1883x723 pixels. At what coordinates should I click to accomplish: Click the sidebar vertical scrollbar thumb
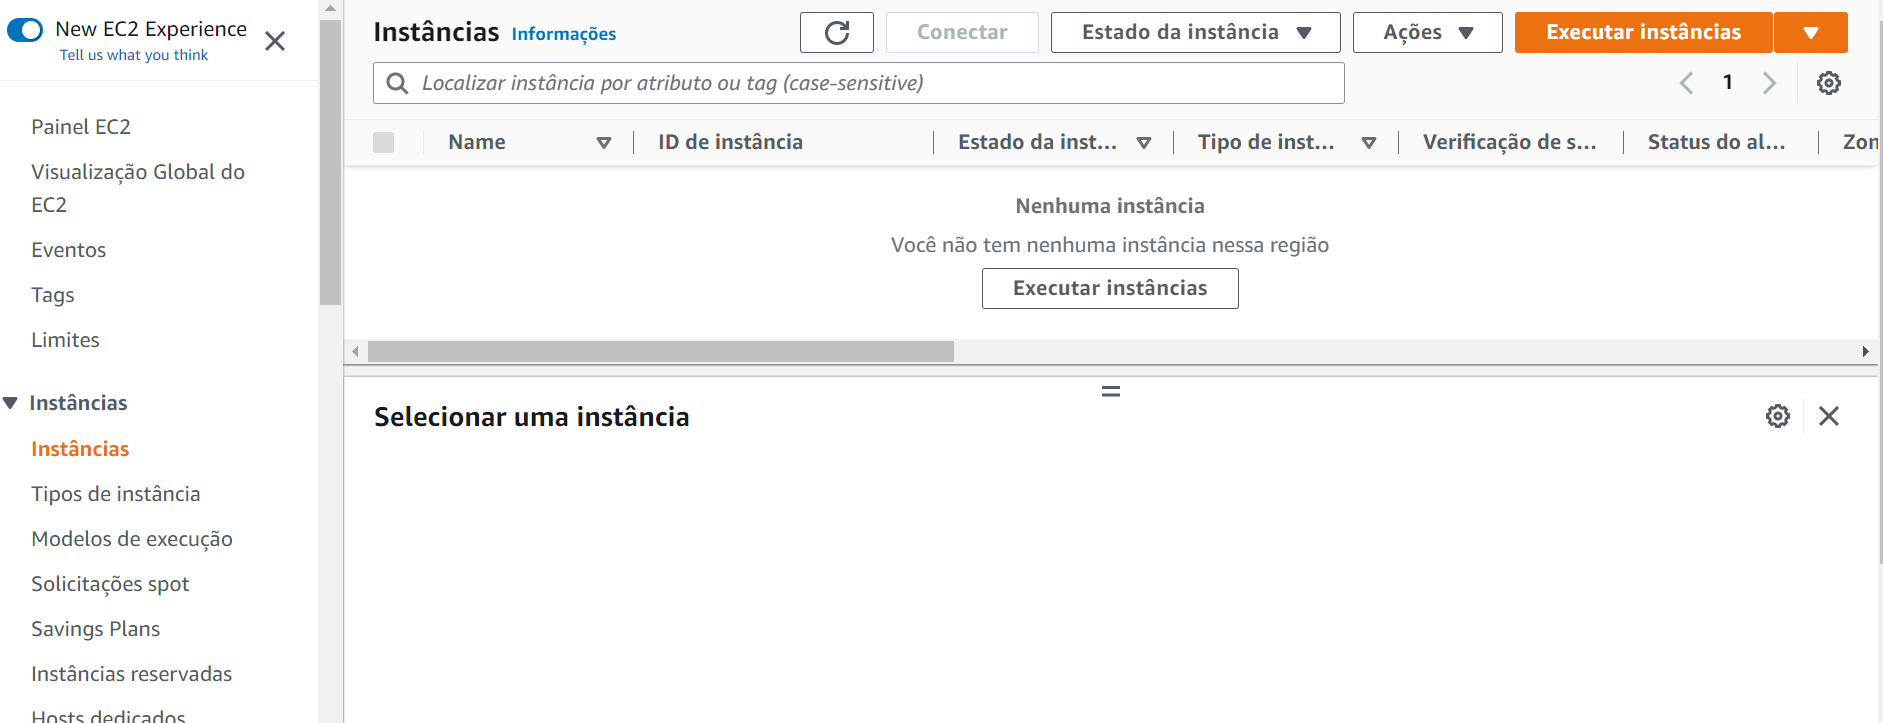(x=331, y=162)
